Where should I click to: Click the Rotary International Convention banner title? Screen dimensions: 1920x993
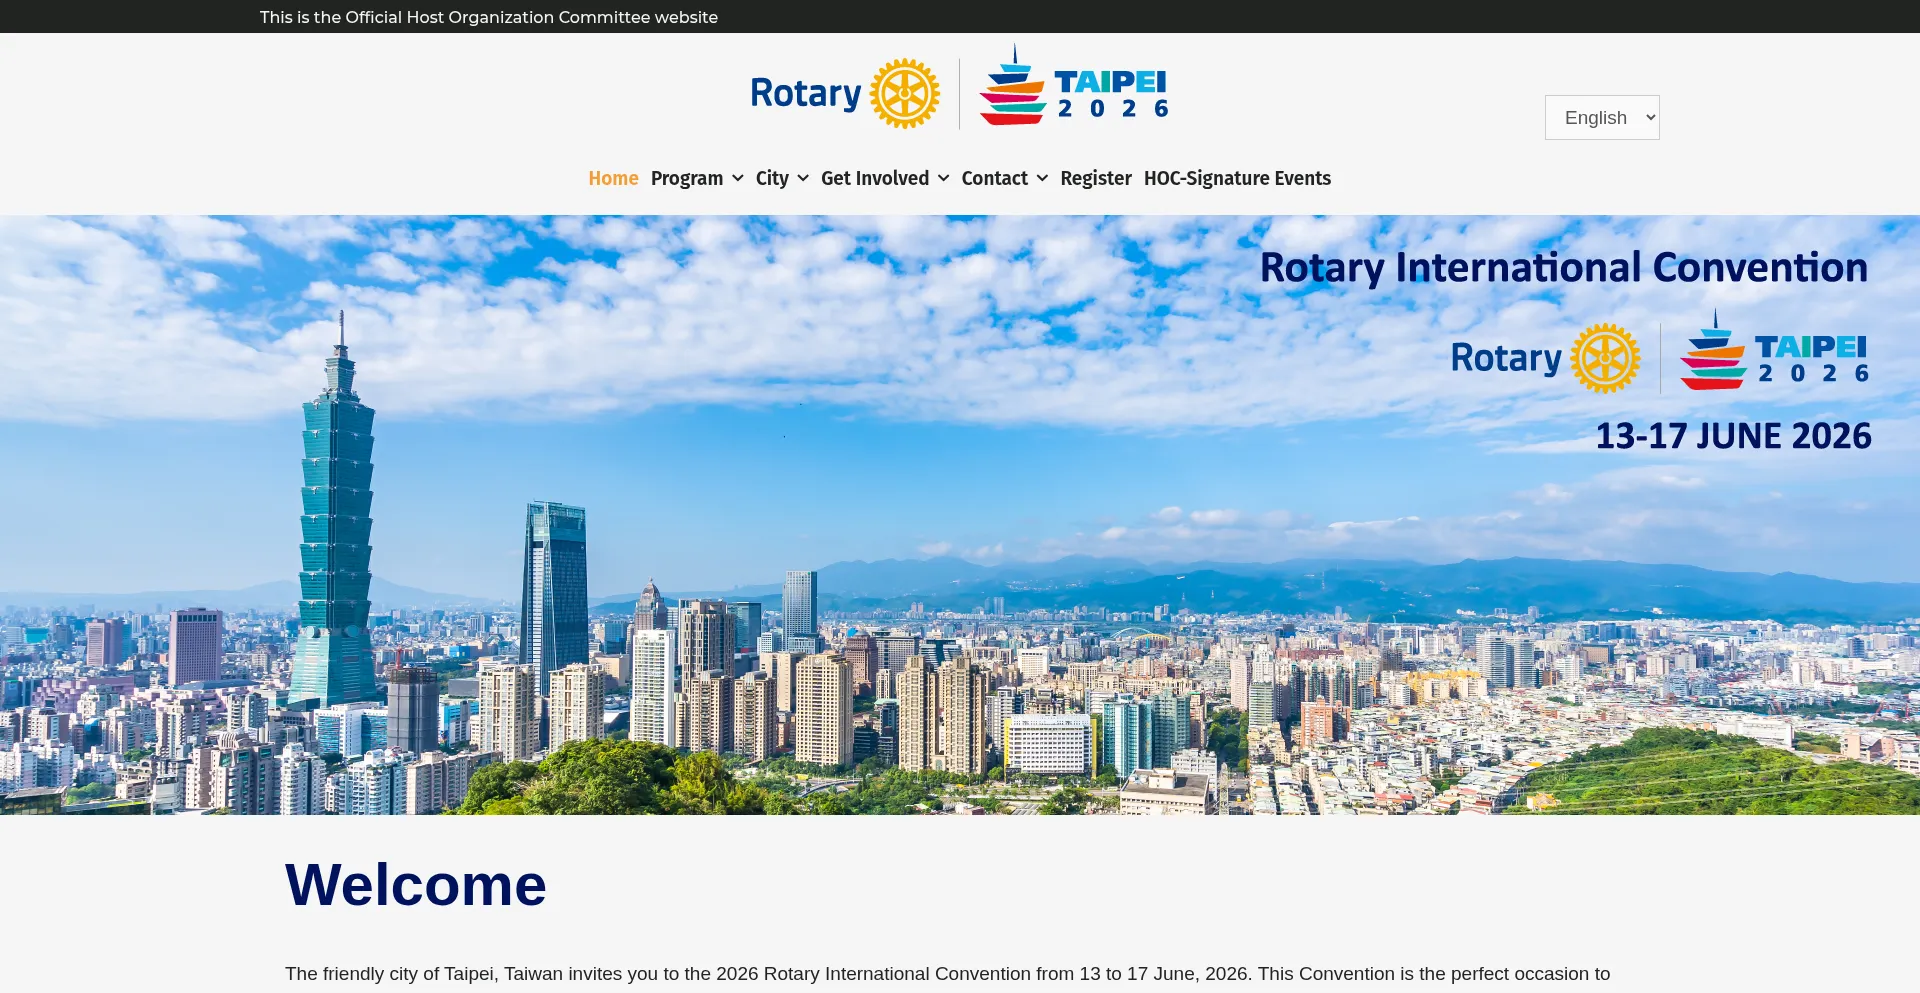coord(1563,268)
